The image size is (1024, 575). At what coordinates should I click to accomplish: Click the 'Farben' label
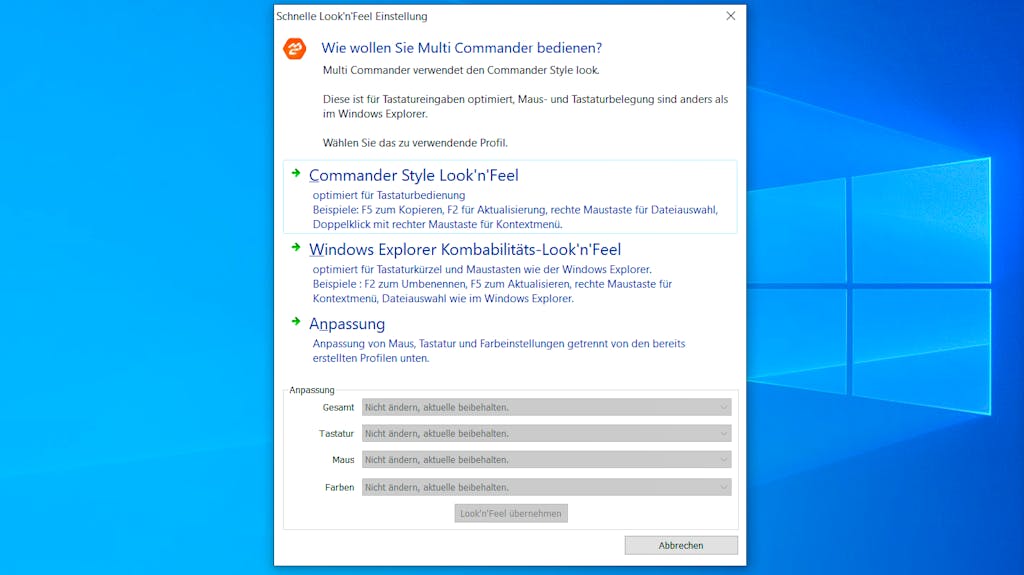[340, 487]
